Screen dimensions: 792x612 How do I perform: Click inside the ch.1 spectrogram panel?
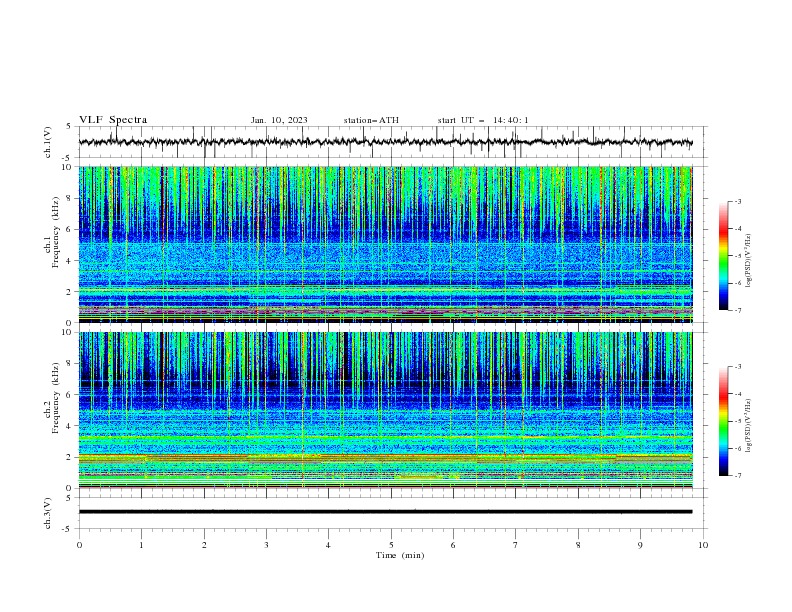385,244
